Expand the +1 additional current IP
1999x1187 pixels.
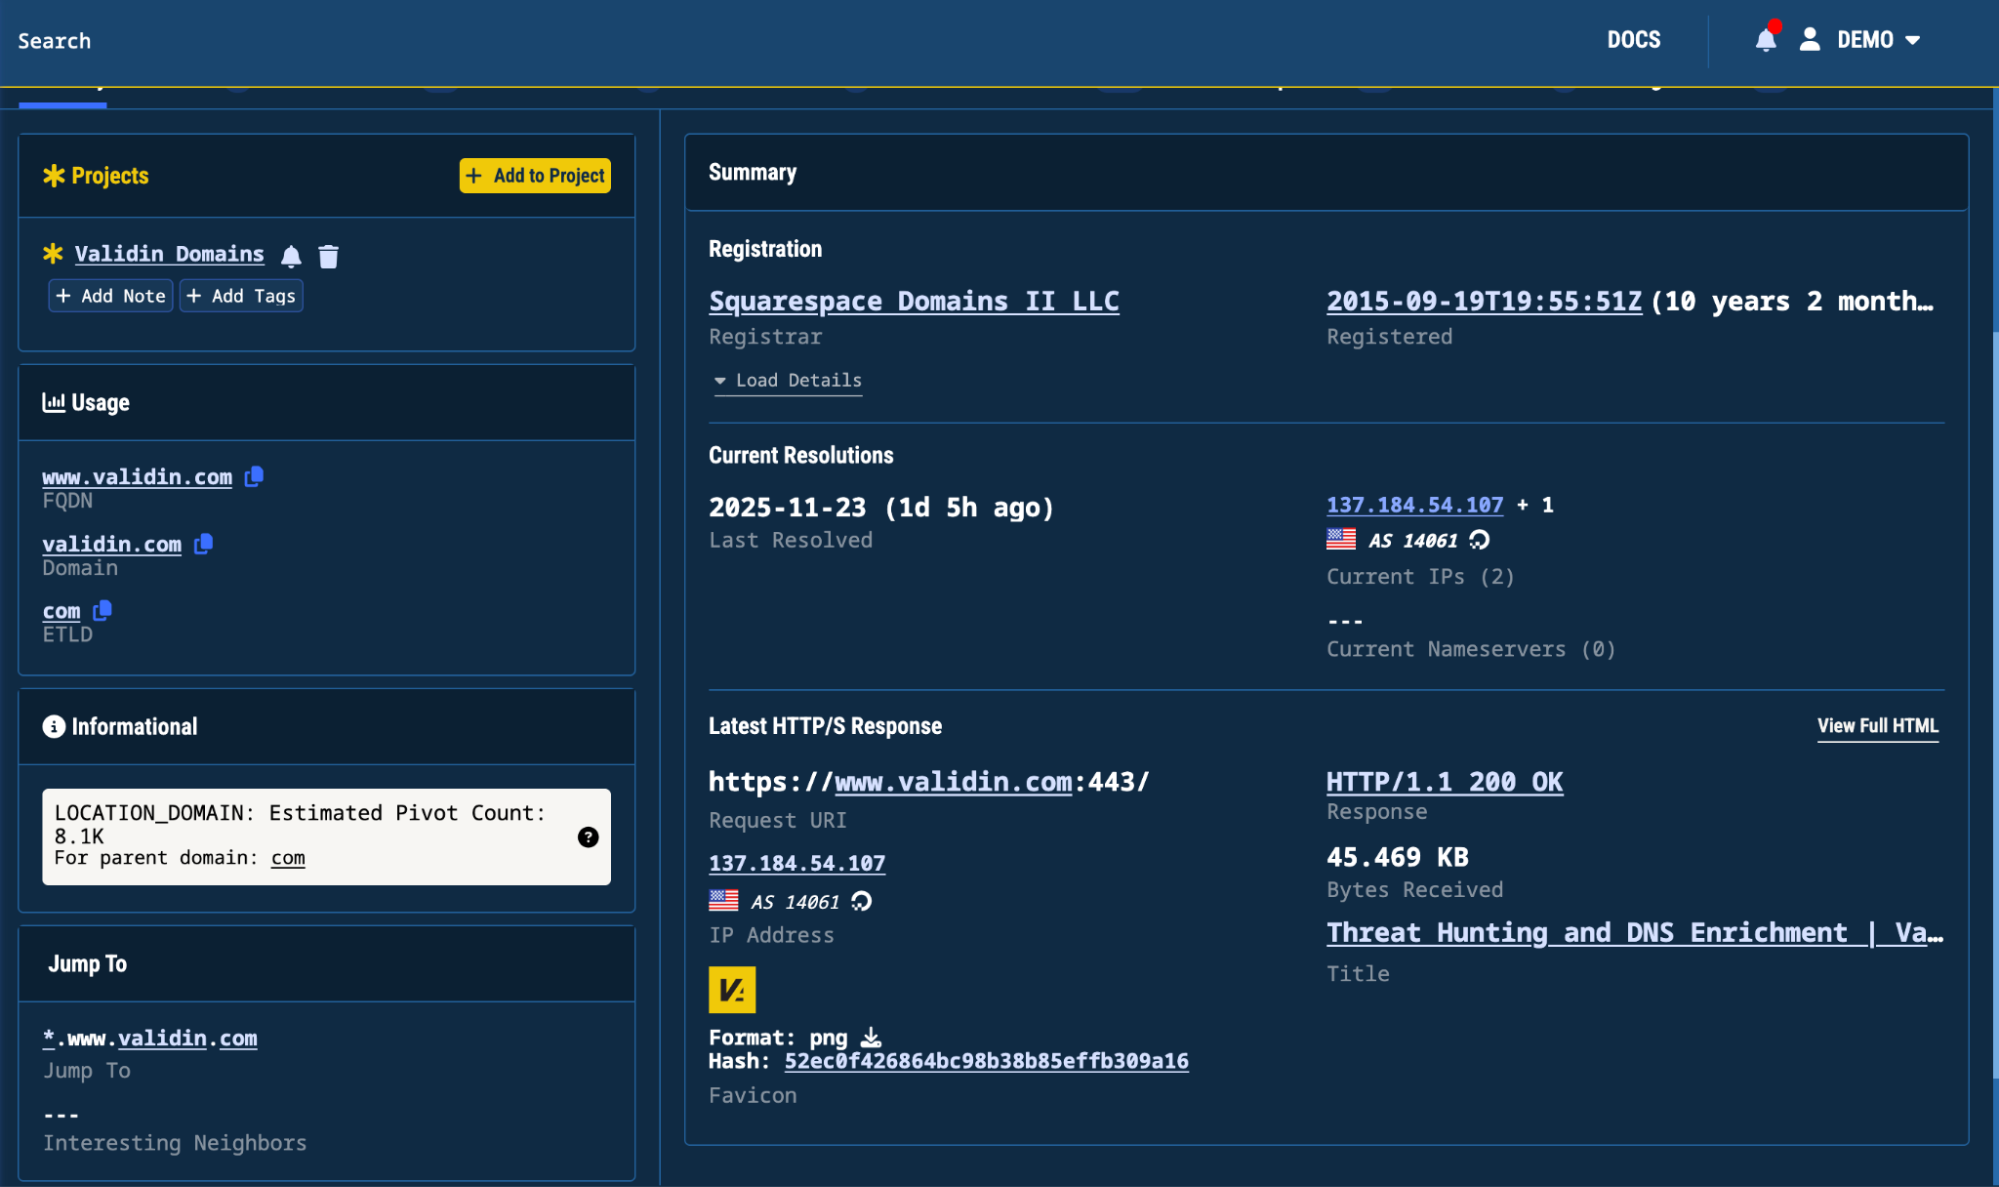pyautogui.click(x=1537, y=505)
